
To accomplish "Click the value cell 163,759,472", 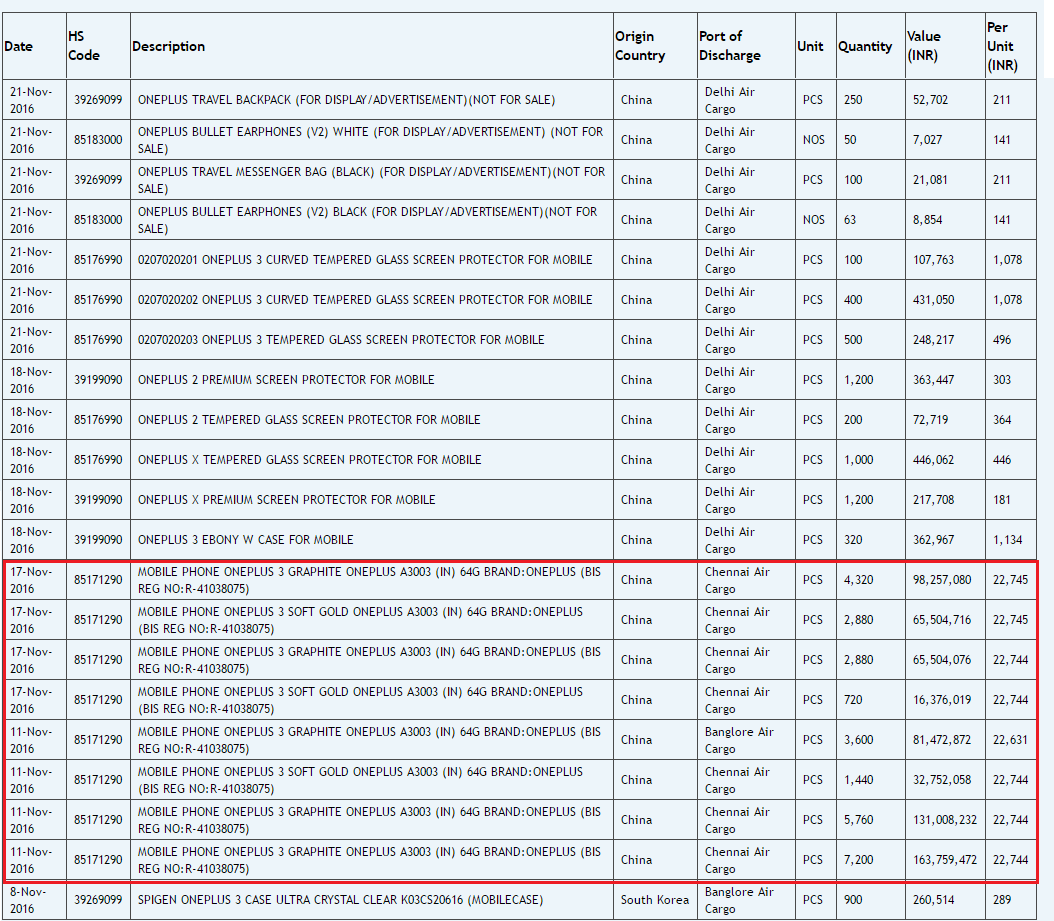I will [x=944, y=860].
